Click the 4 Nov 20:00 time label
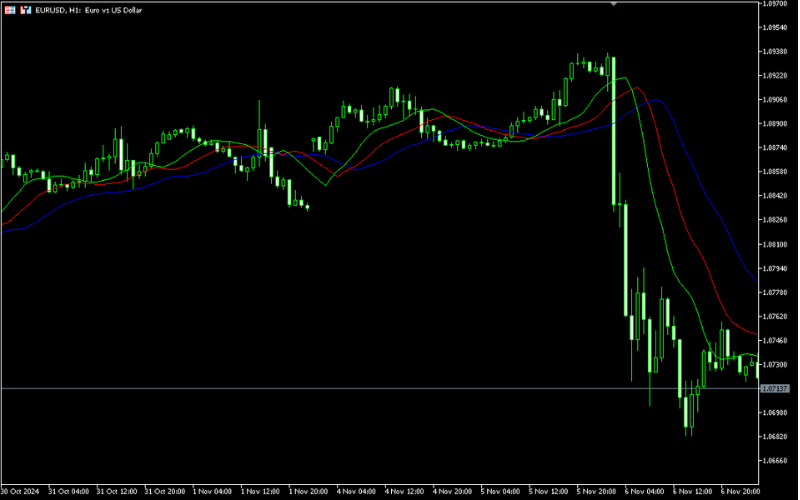 tap(453, 491)
